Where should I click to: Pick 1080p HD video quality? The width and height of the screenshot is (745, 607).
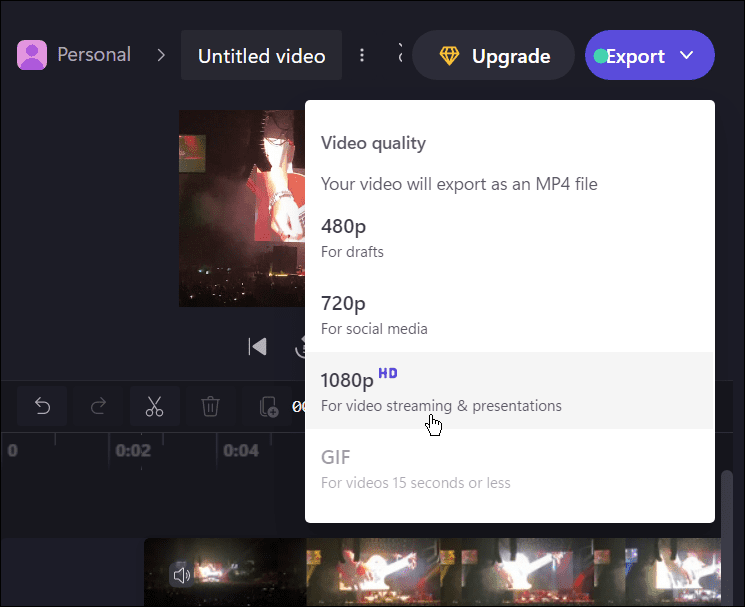[x=510, y=390]
